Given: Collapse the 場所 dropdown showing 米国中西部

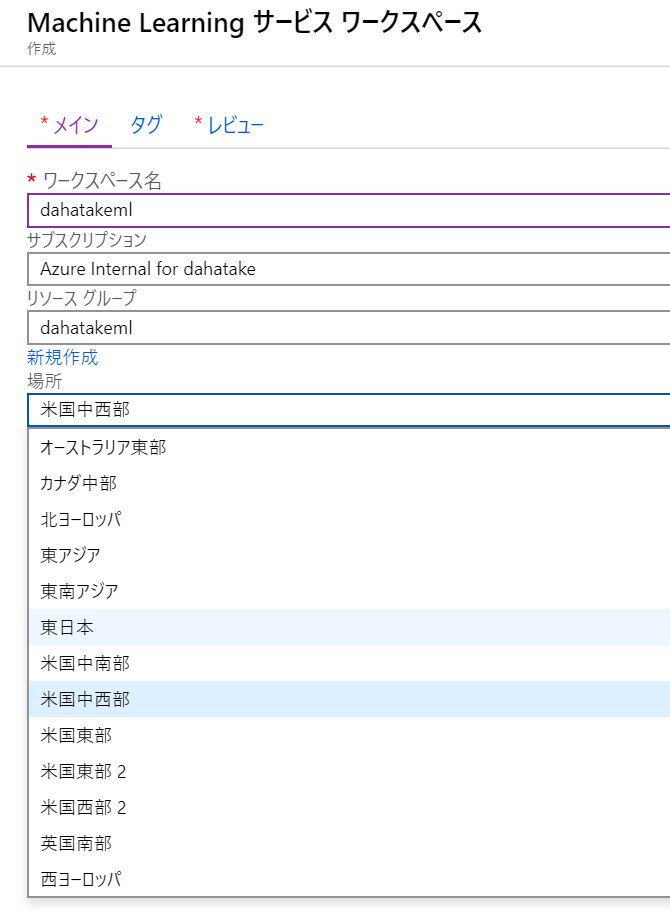Looking at the screenshot, I should pyautogui.click(x=349, y=410).
